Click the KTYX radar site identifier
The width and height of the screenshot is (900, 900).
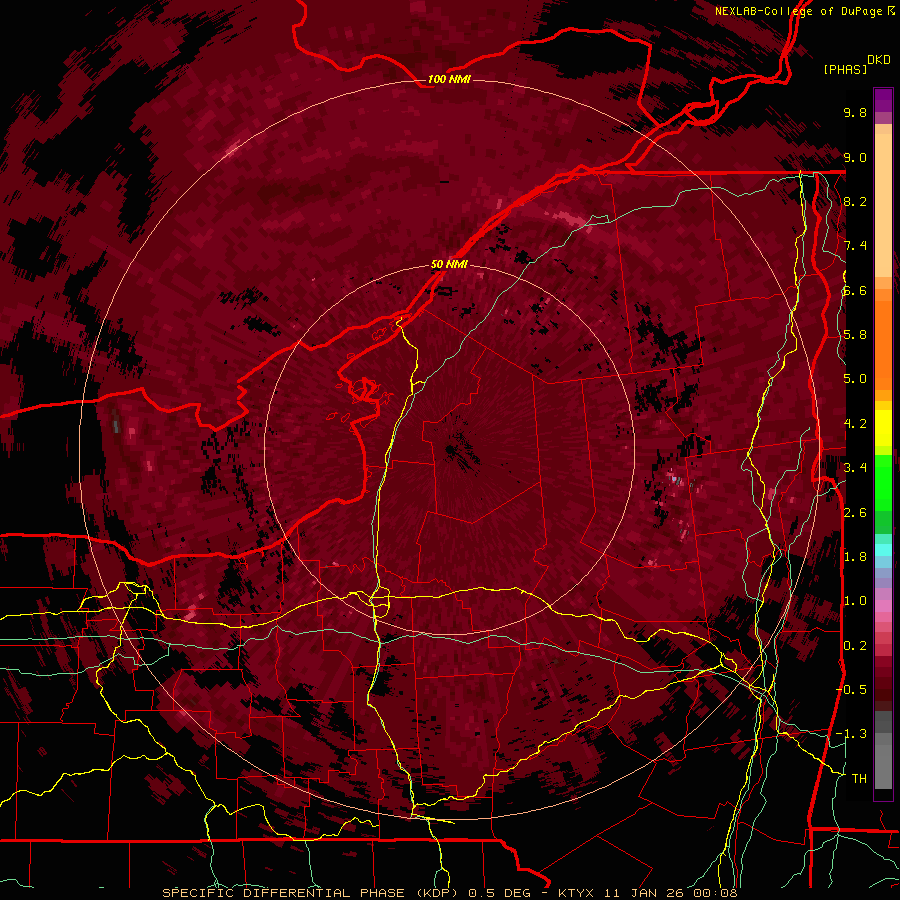(x=577, y=893)
